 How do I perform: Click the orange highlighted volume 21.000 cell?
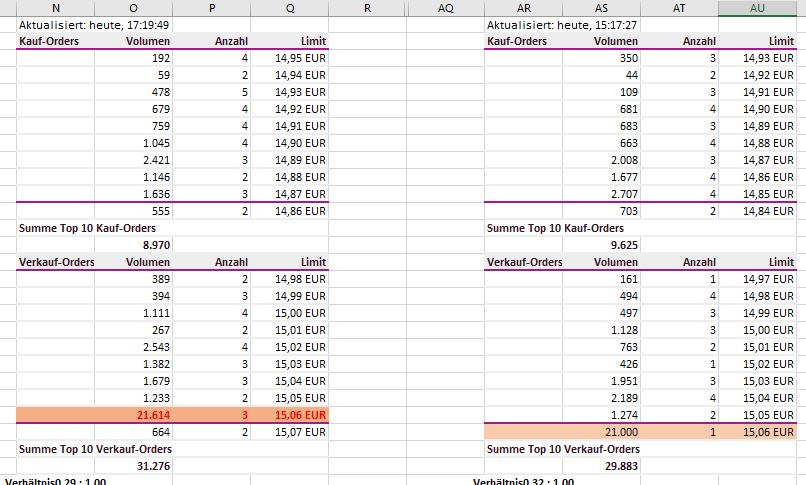[x=600, y=431]
